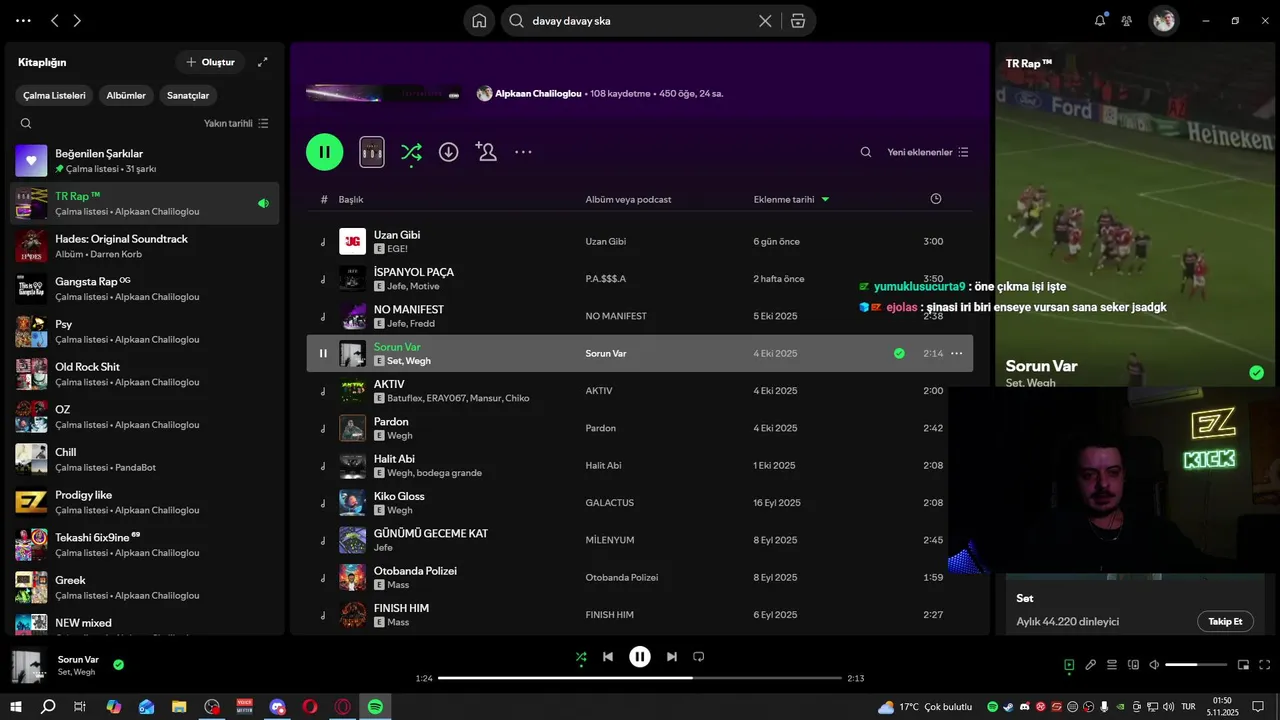Search within the playlist tracks
The height and width of the screenshot is (720, 1280).
click(866, 152)
